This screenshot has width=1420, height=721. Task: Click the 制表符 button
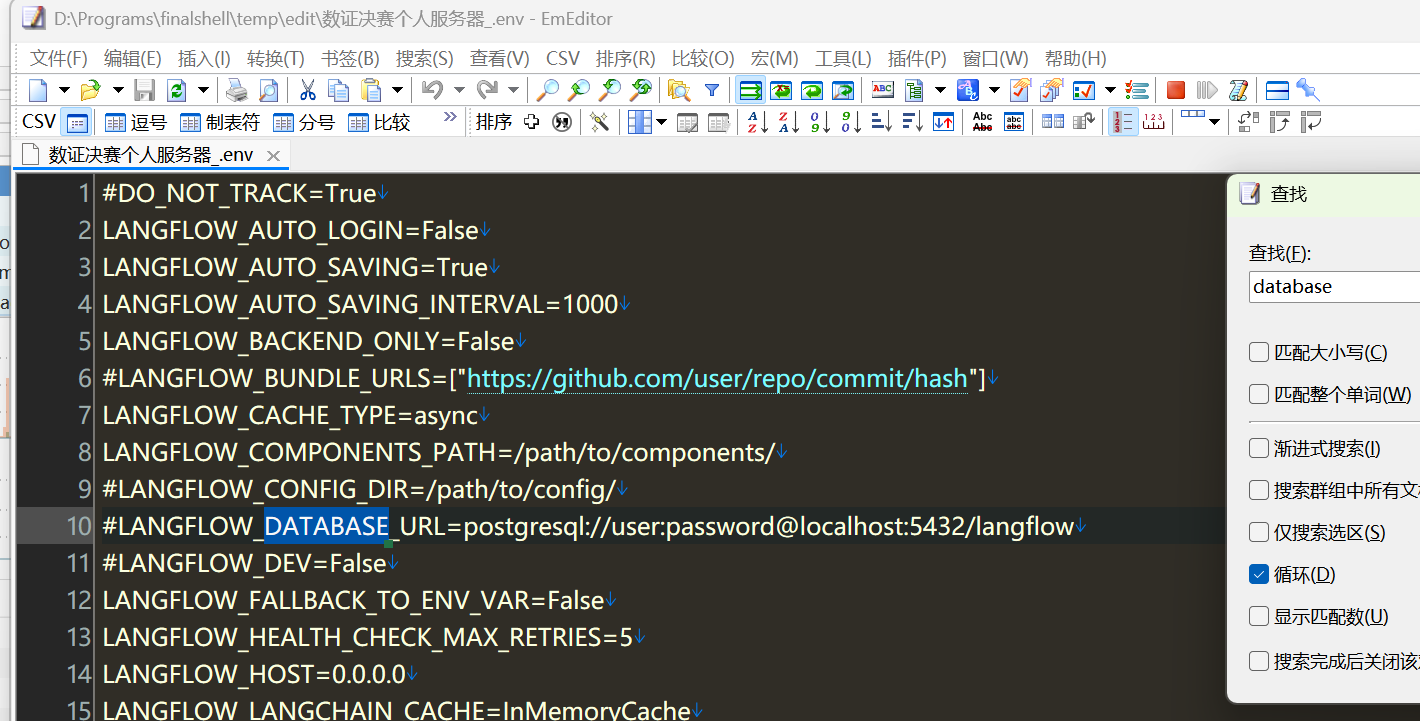(x=220, y=122)
